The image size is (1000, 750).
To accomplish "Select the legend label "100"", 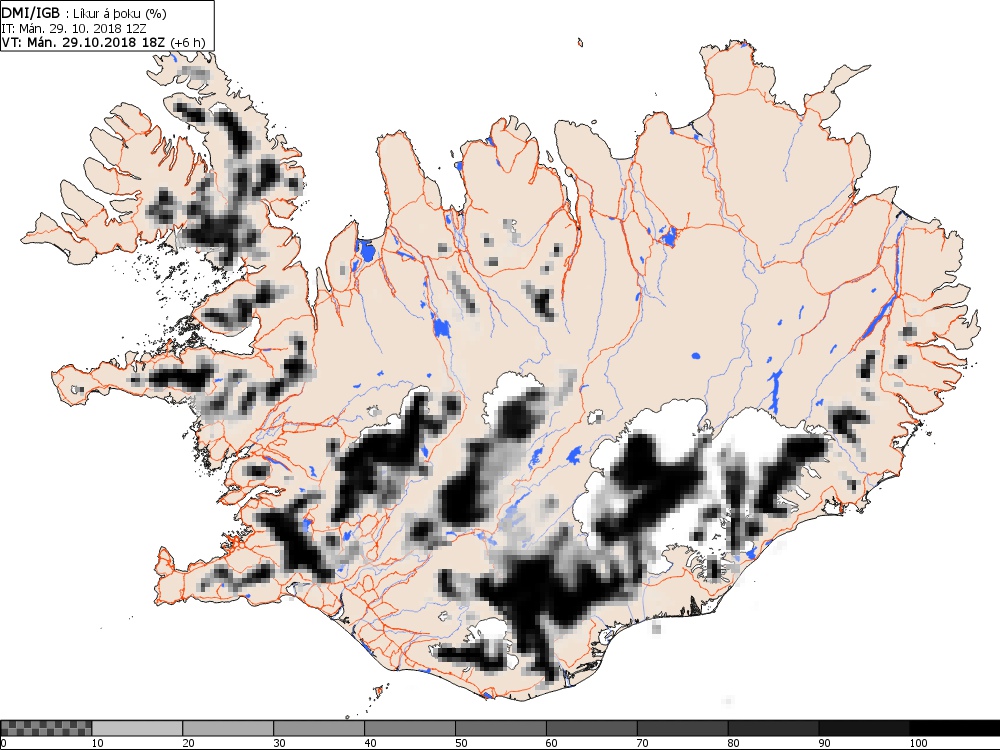I will pos(918,743).
